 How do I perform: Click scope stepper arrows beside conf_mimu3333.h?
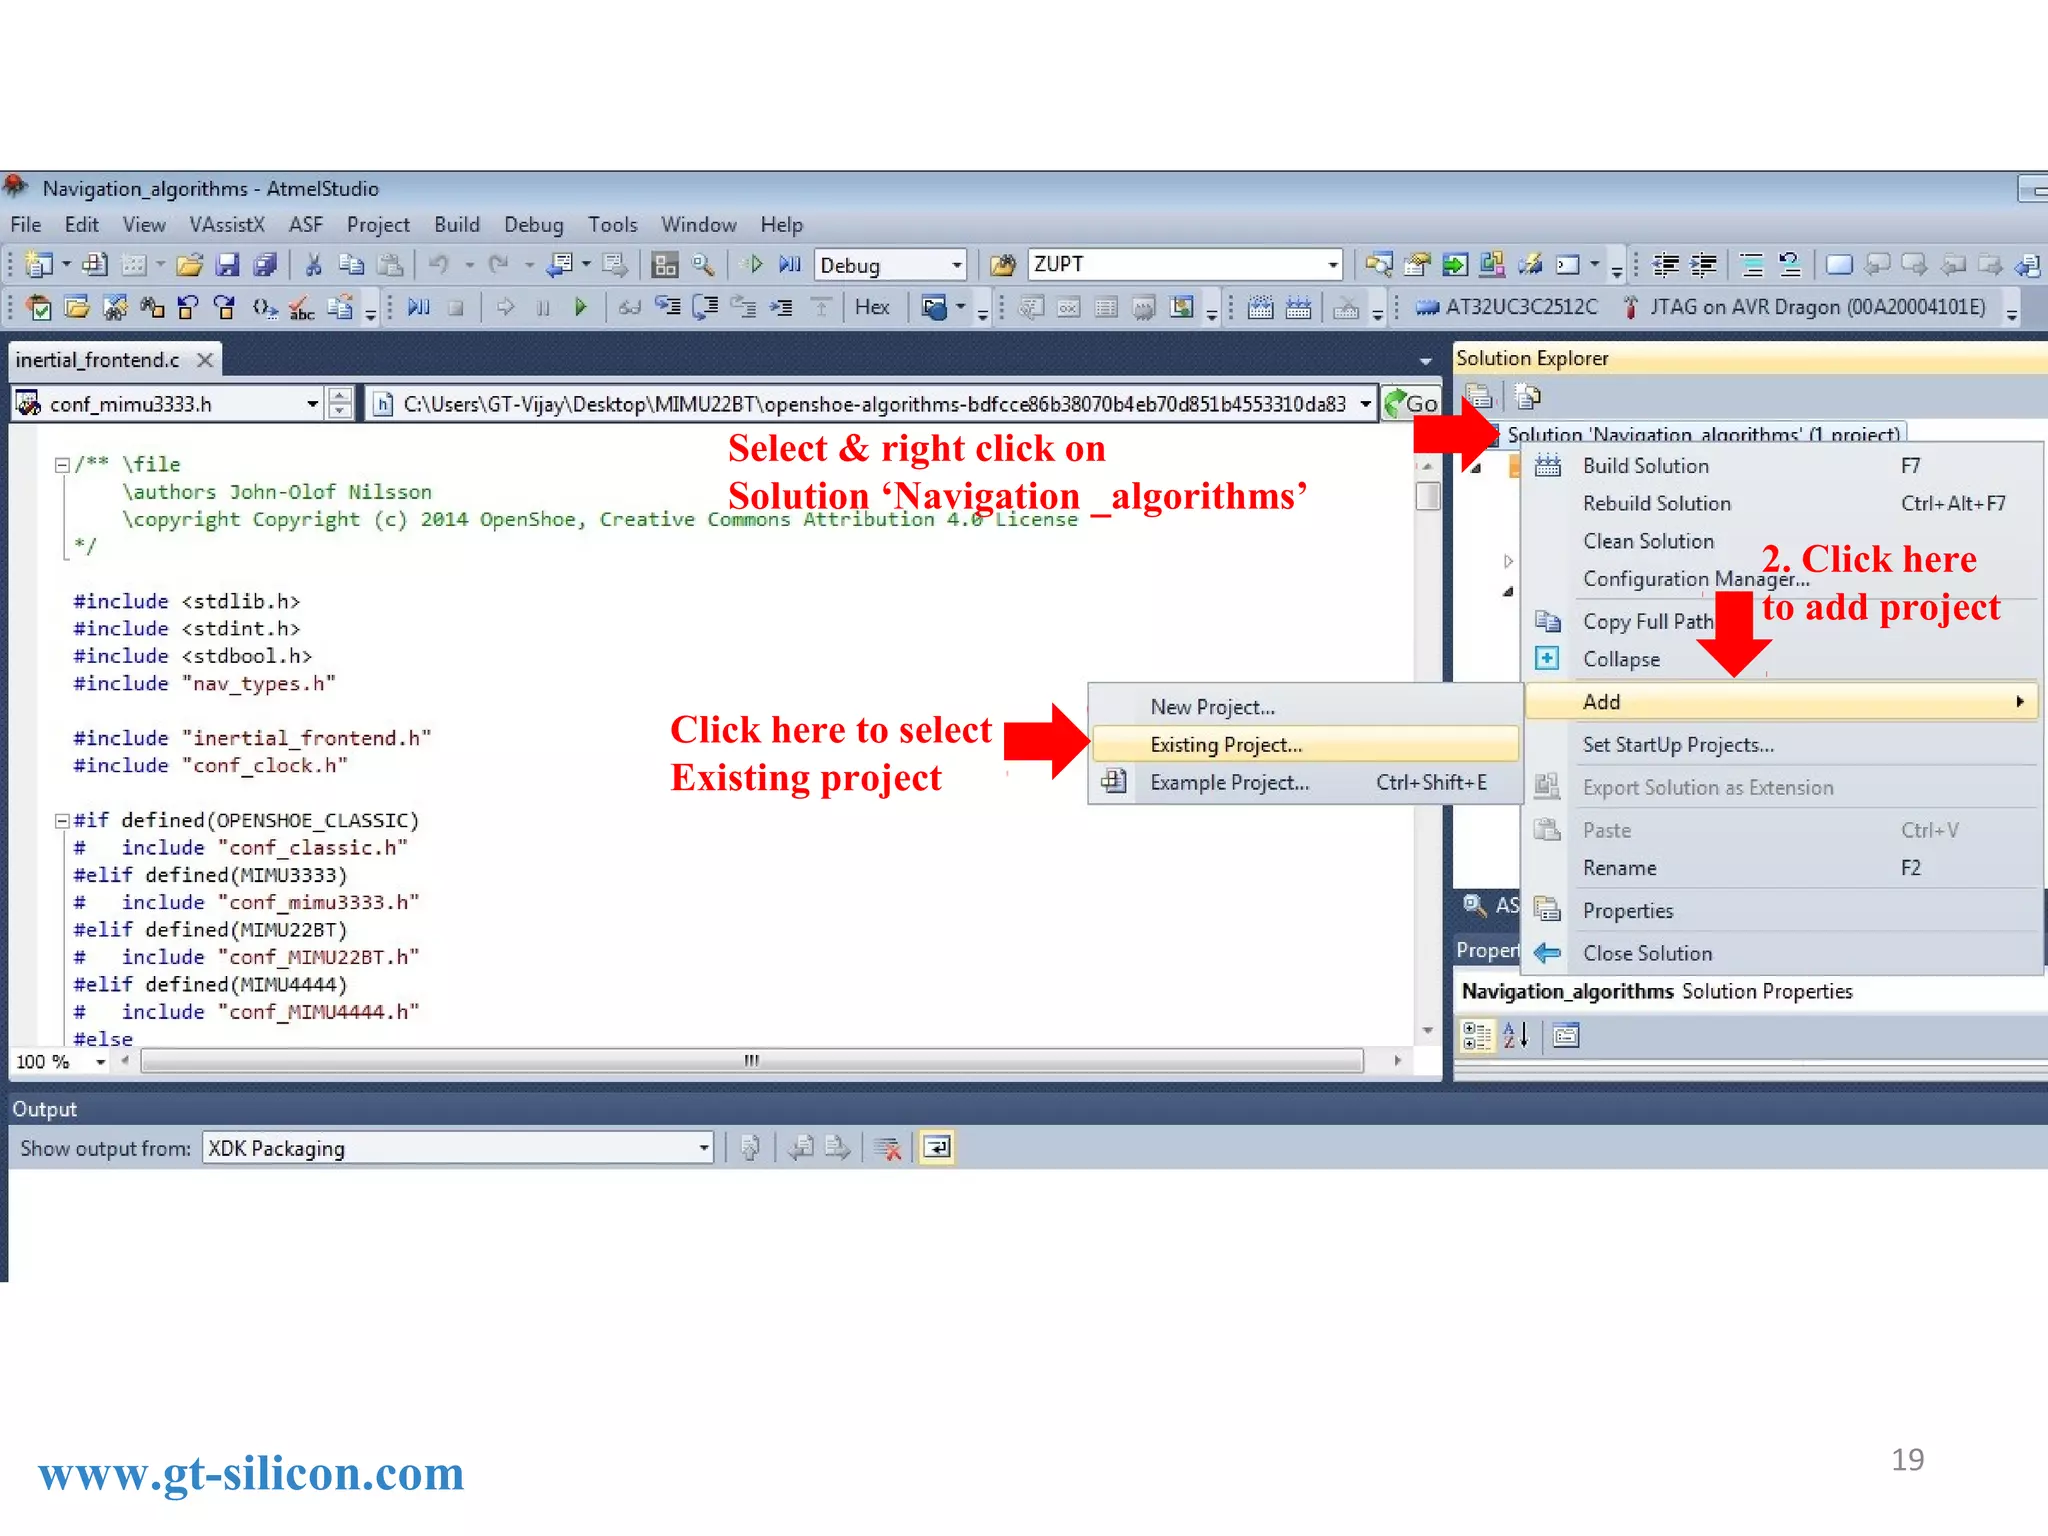pos(340,404)
